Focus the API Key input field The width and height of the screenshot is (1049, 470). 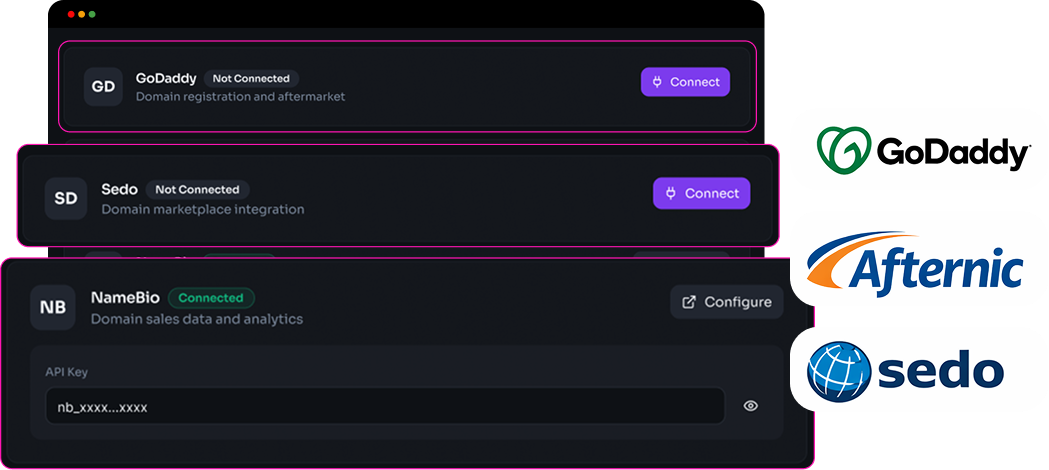(385, 406)
